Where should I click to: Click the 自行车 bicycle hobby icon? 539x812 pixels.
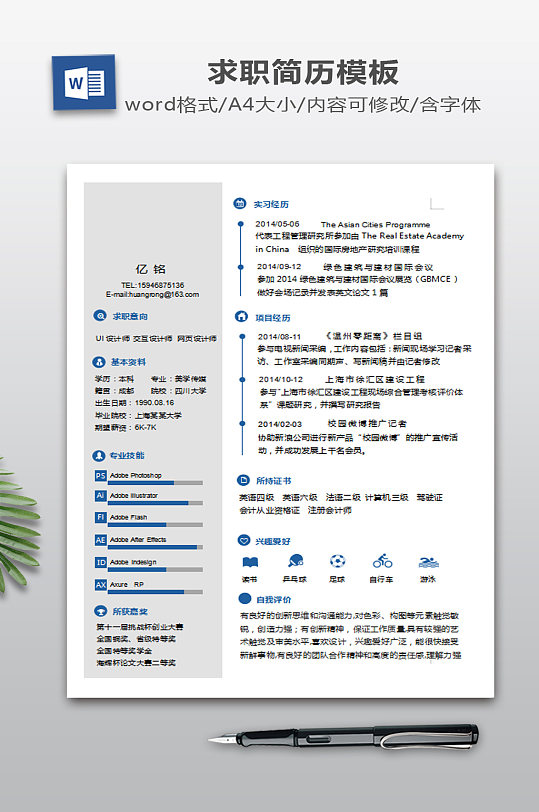(383, 561)
